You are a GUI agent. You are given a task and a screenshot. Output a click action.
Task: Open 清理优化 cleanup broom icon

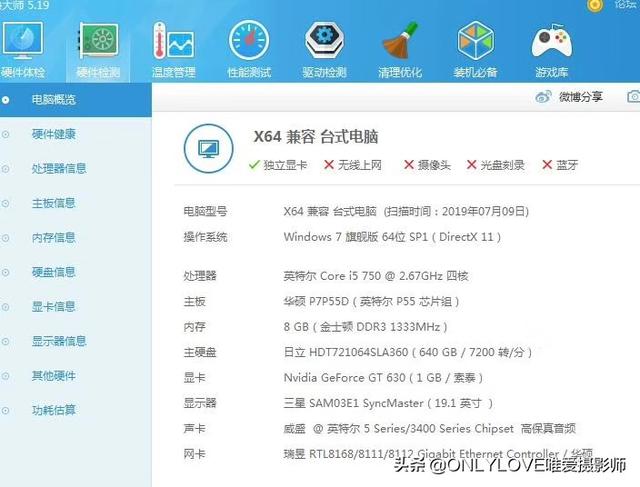click(400, 41)
